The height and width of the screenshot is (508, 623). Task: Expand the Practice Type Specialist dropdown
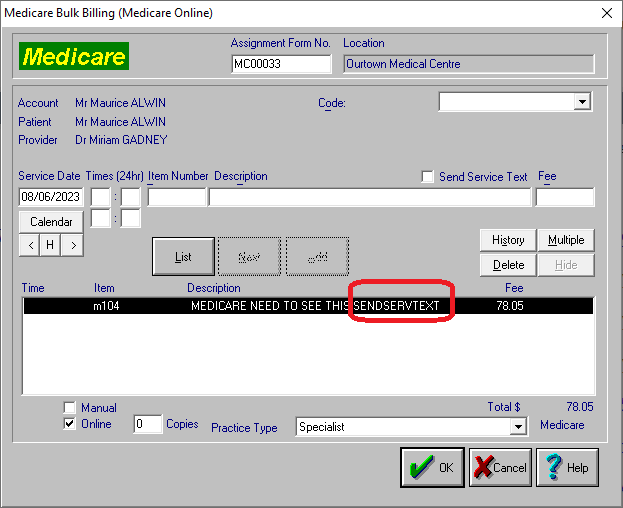click(518, 427)
